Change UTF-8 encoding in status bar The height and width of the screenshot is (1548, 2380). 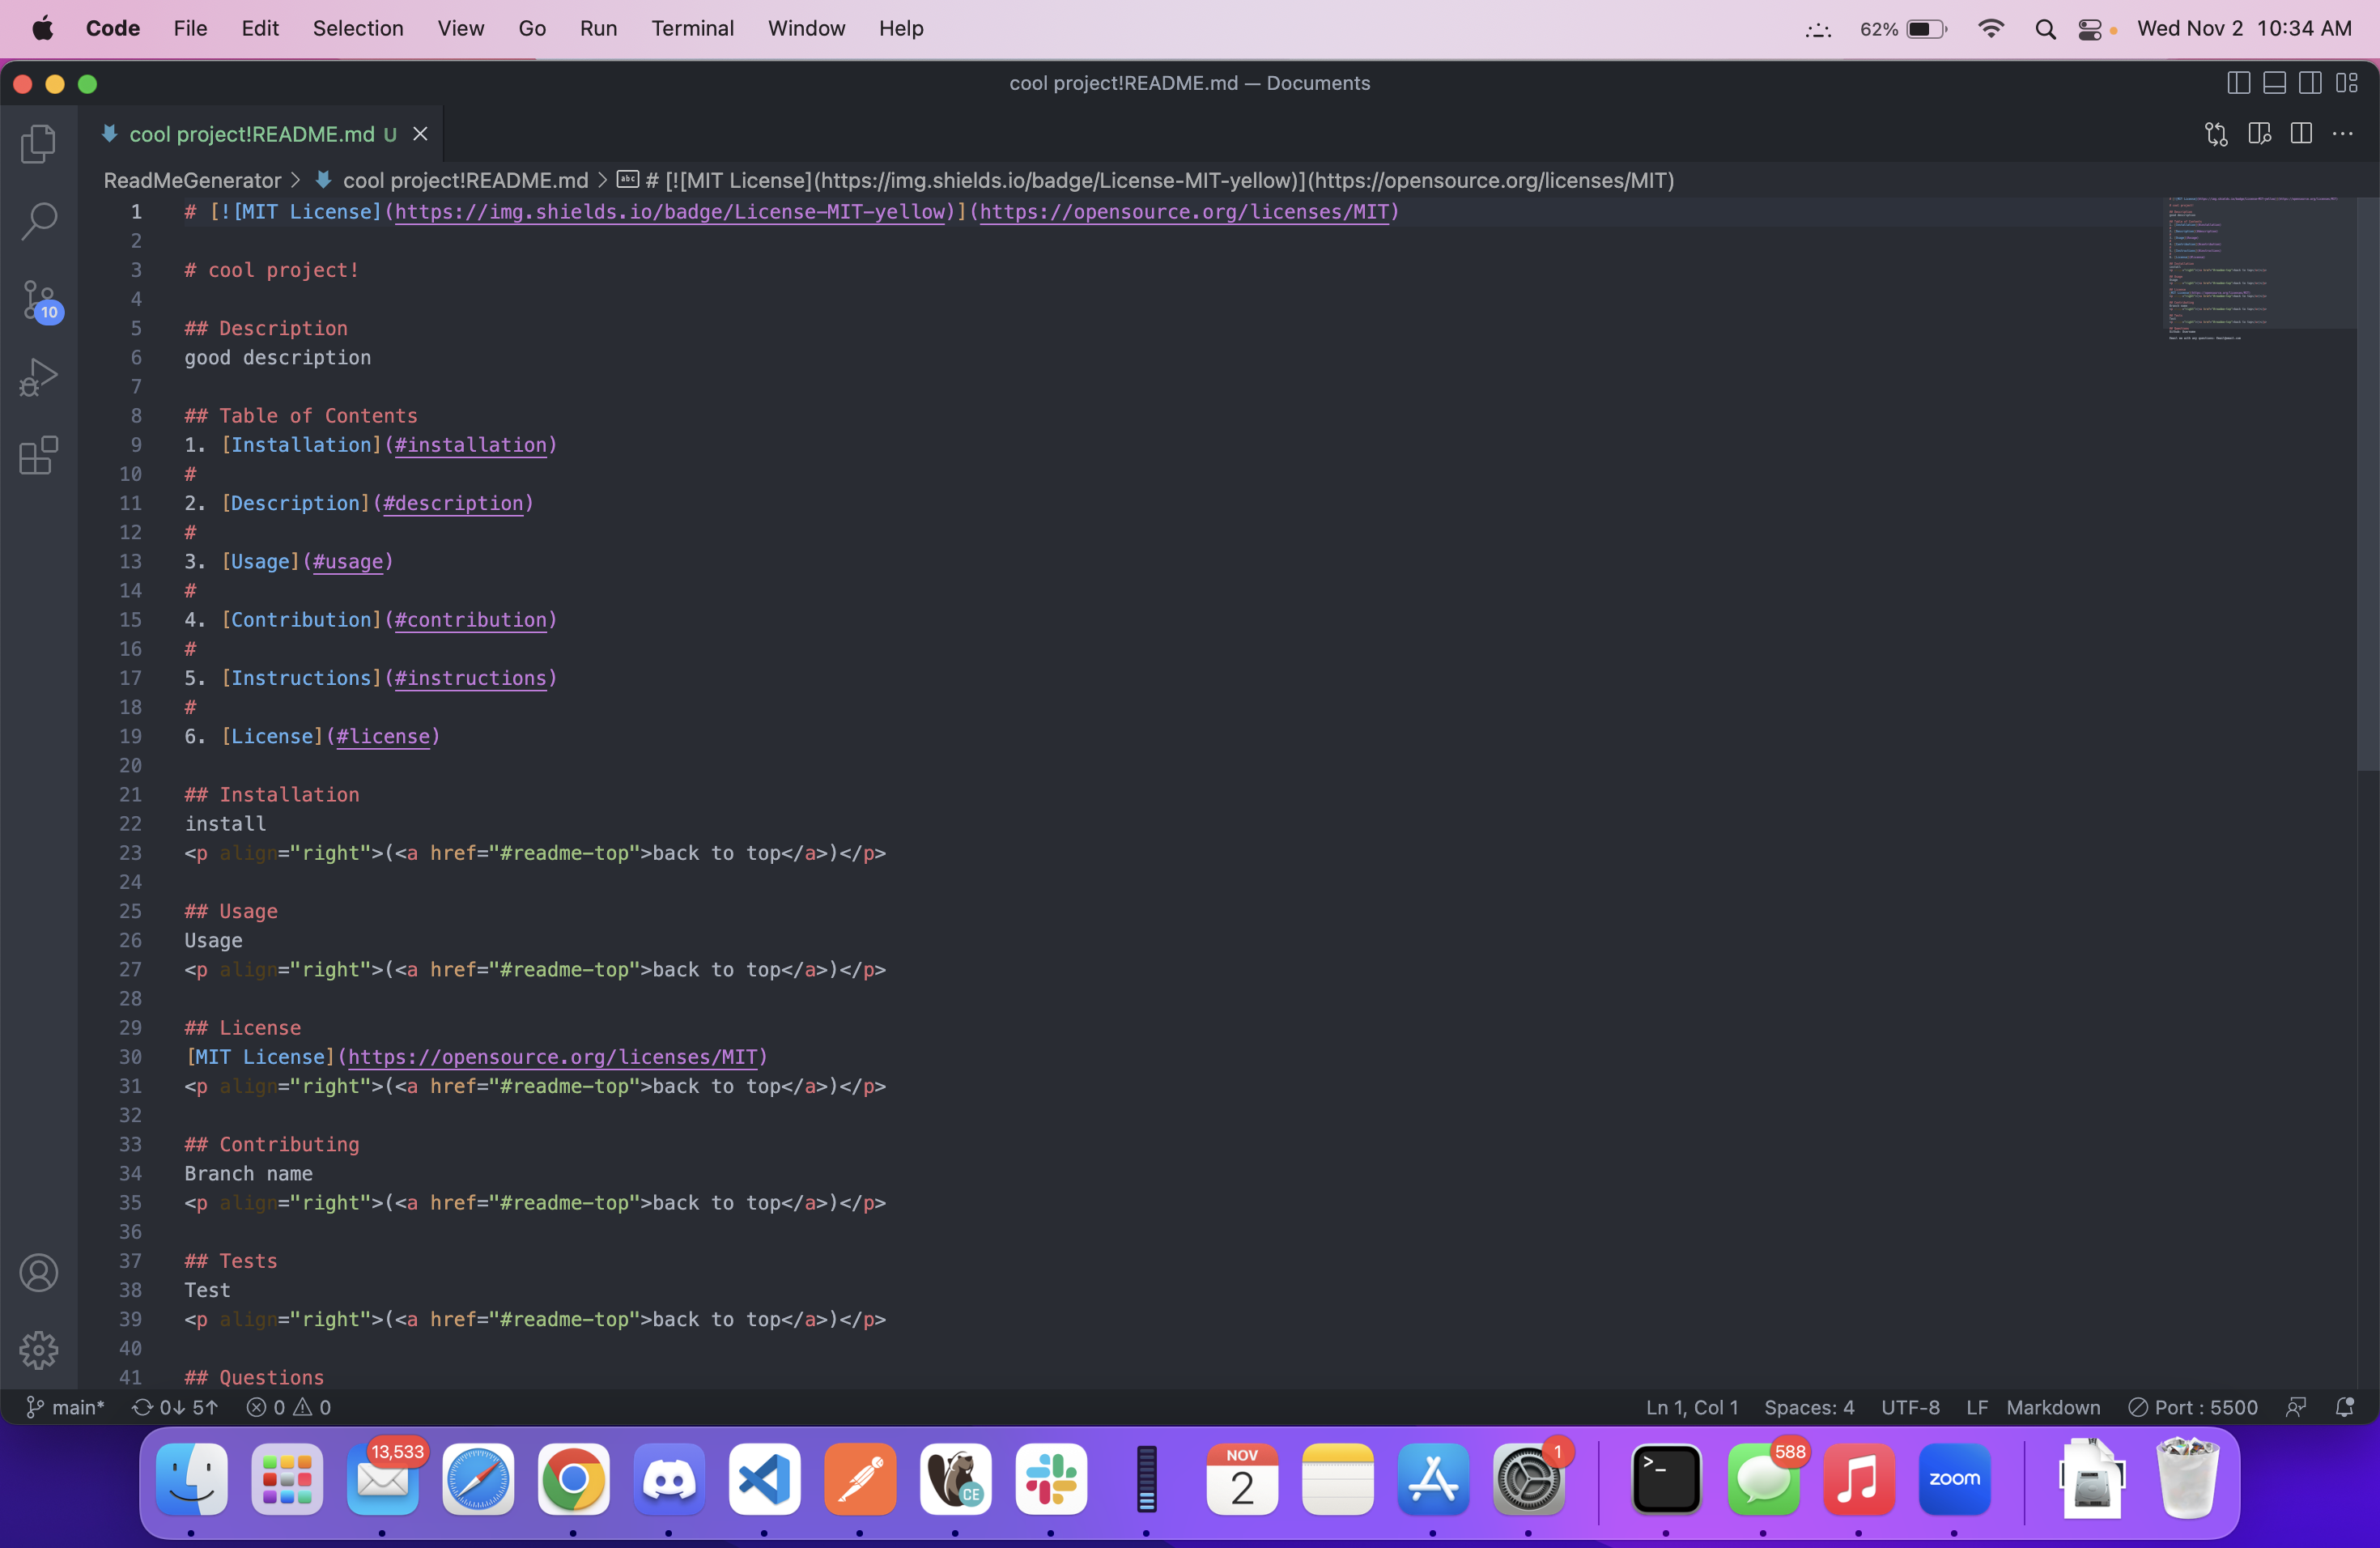[1910, 1407]
